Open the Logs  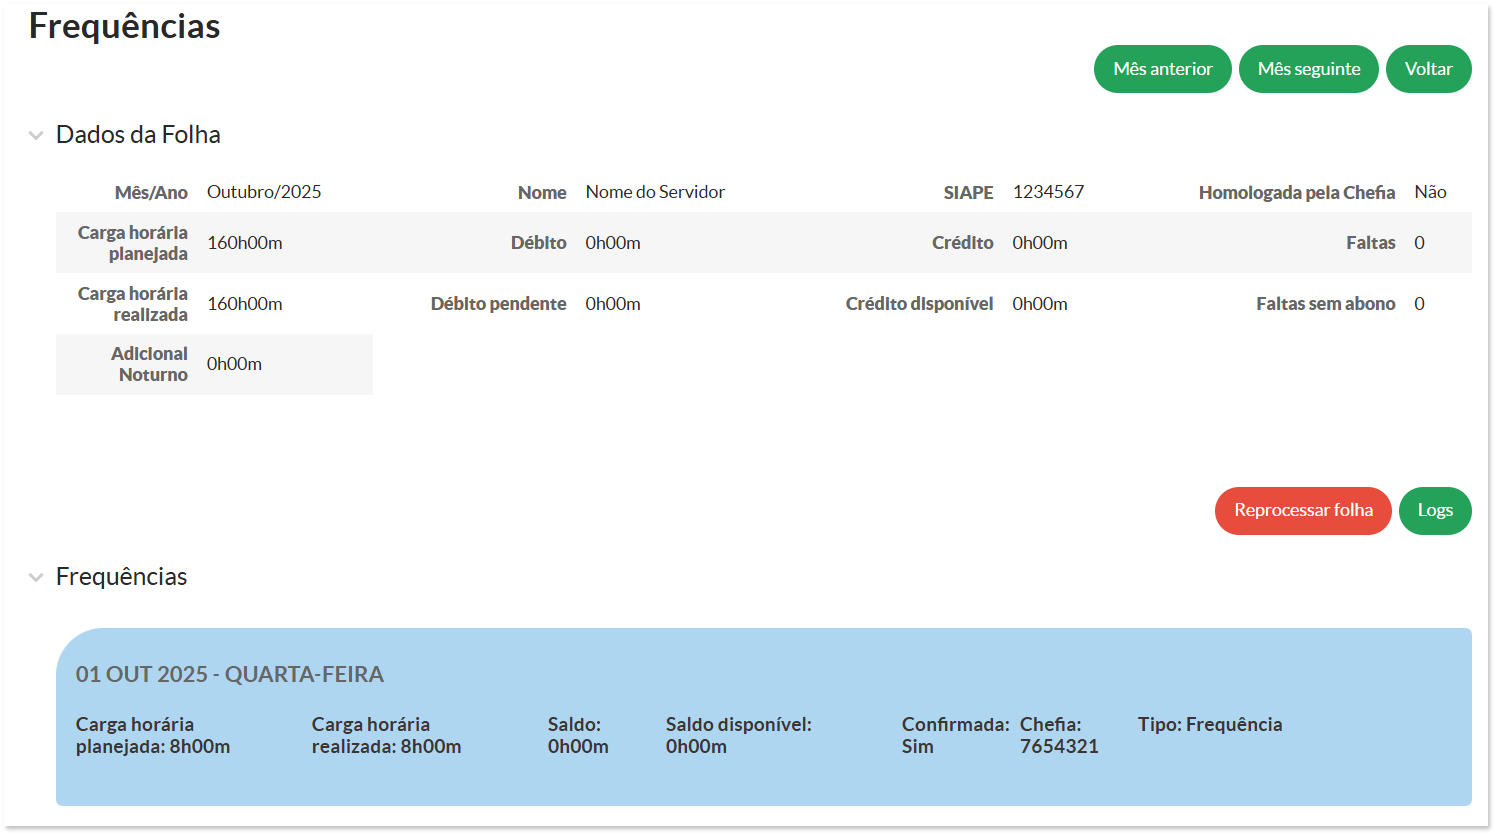(1434, 510)
